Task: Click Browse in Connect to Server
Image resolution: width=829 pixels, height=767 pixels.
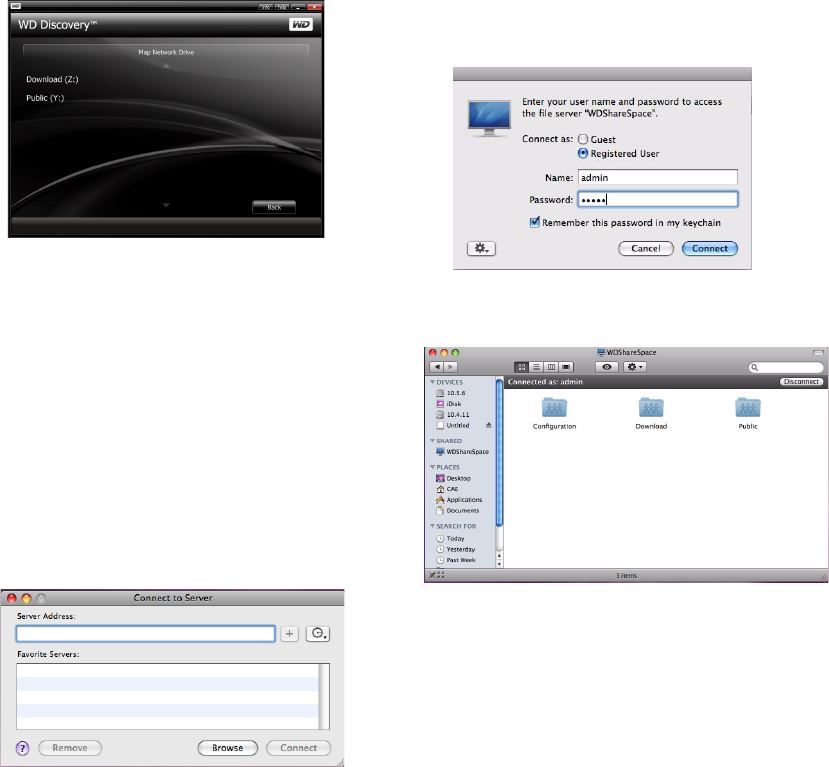Action: click(x=227, y=748)
